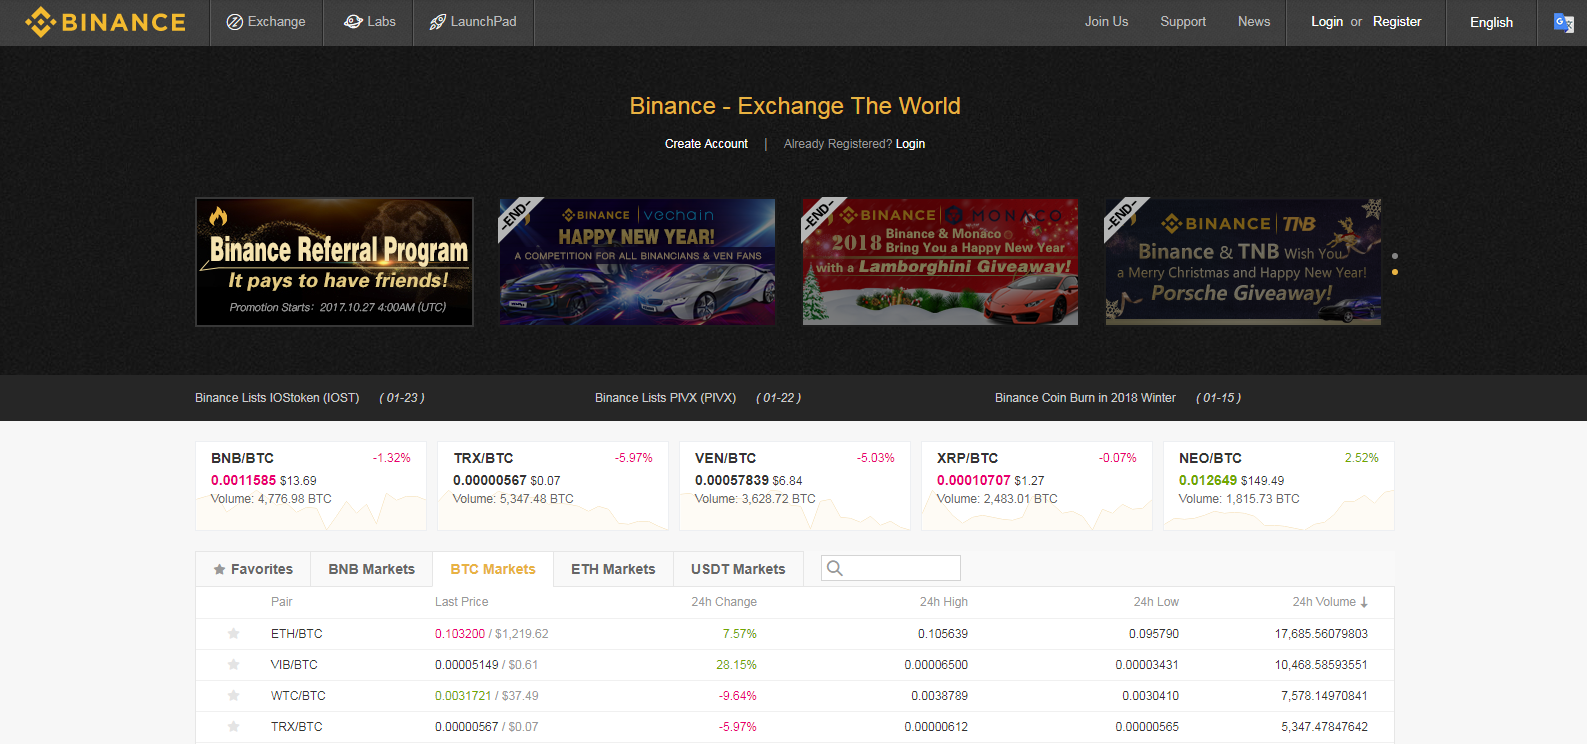This screenshot has width=1587, height=744.
Task: Open the Vechain Happy New Year banner
Action: pyautogui.click(x=637, y=262)
